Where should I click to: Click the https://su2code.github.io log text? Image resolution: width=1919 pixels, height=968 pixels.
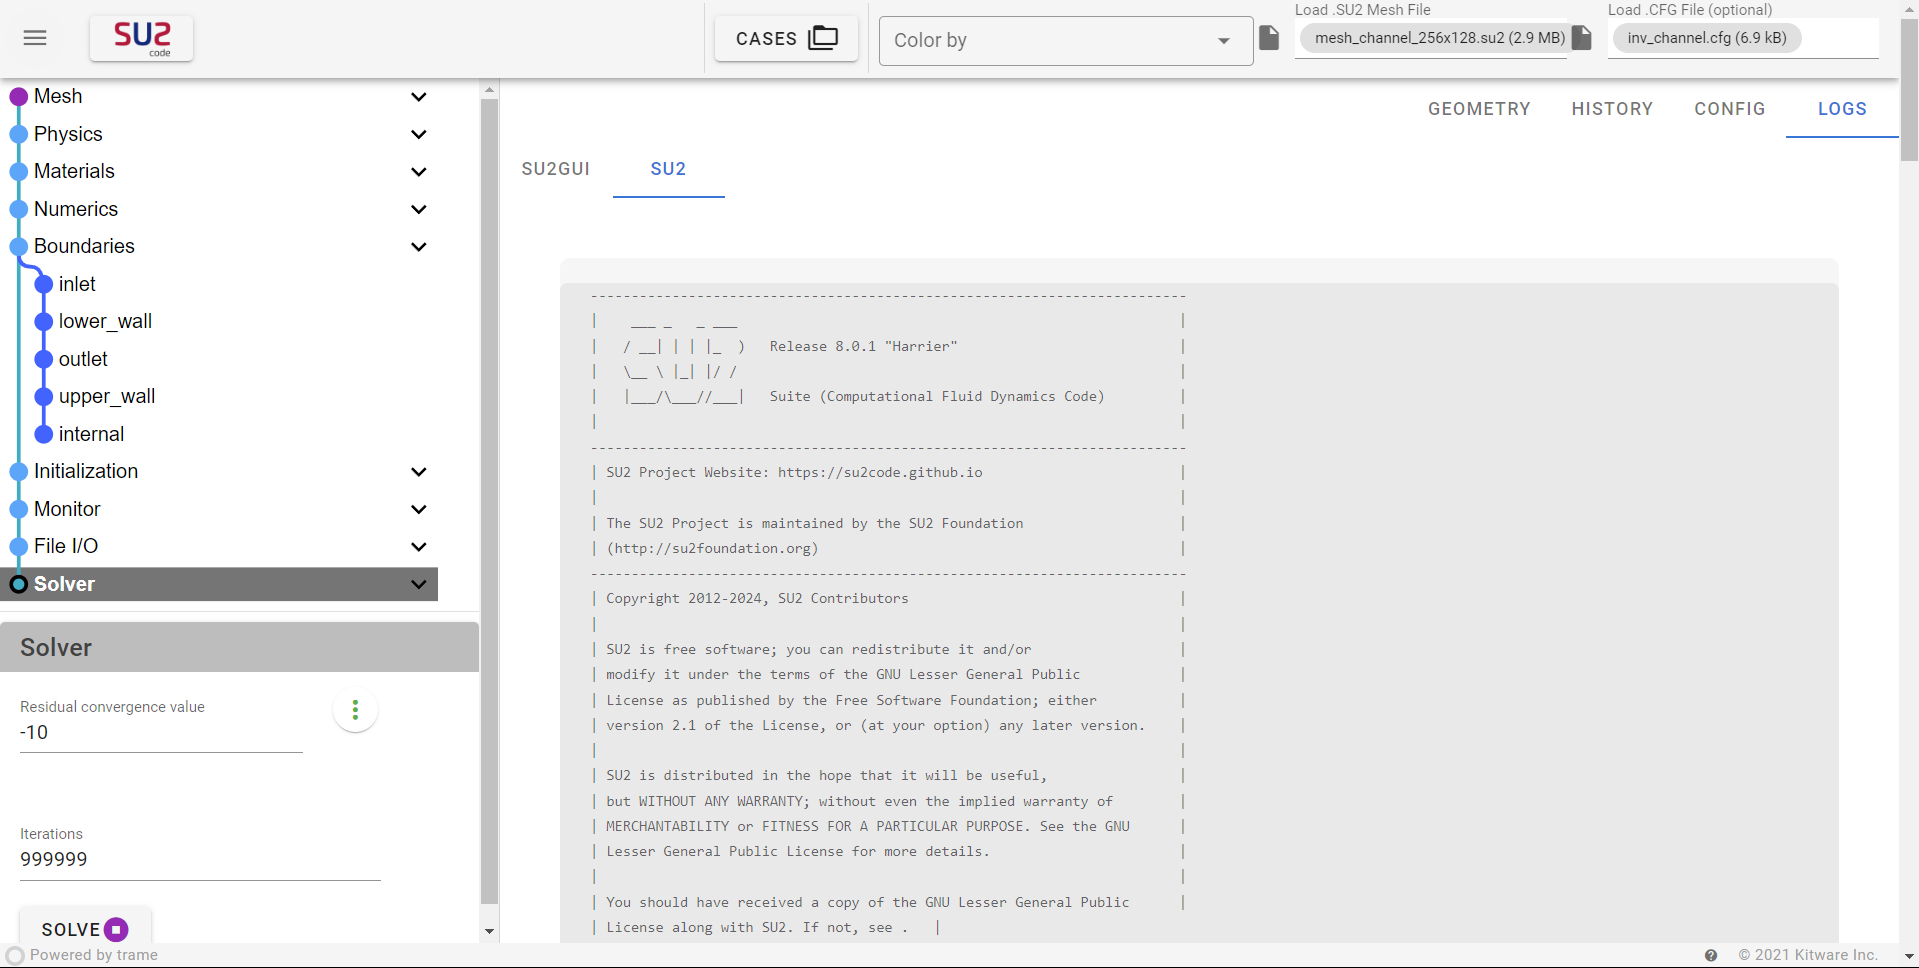880,472
